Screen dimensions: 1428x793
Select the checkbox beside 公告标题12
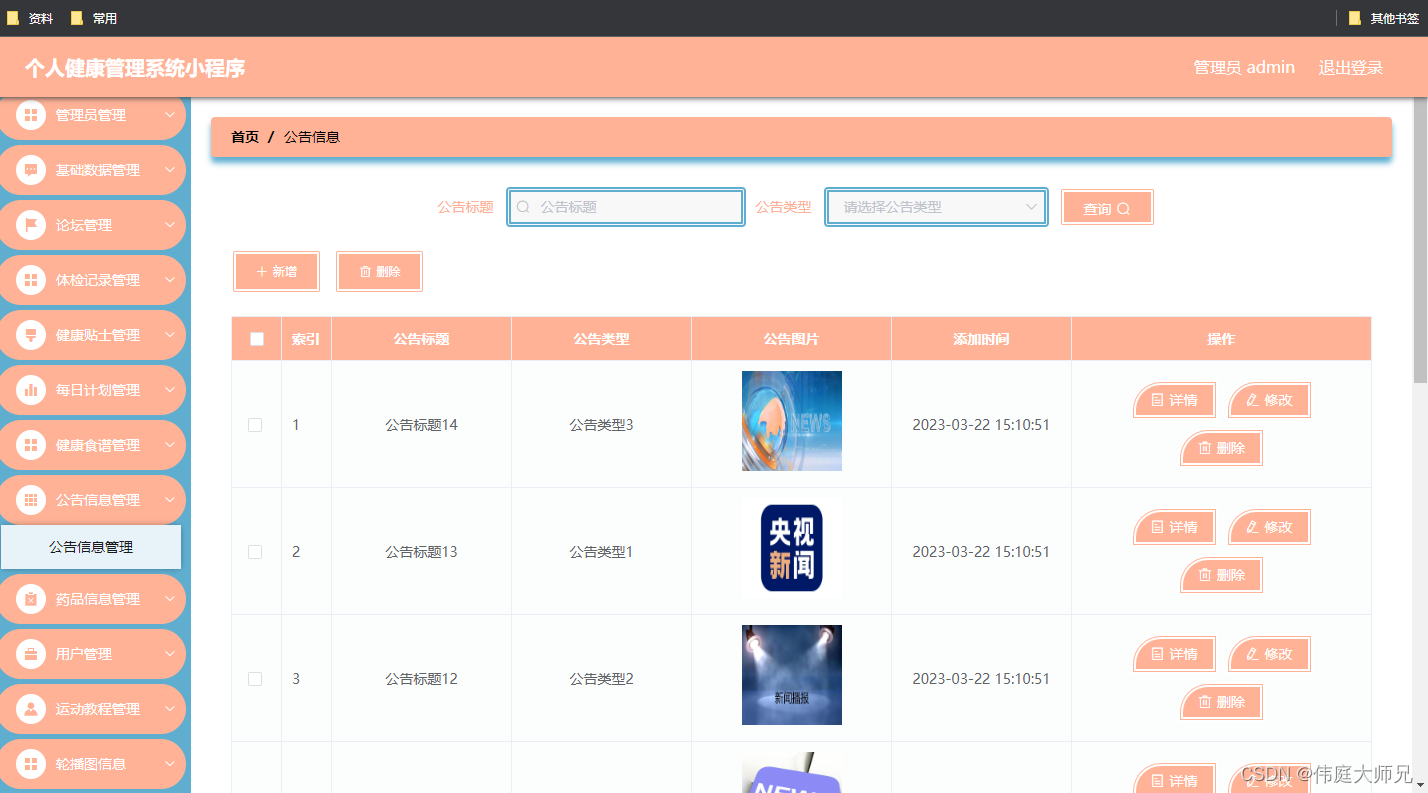point(255,678)
